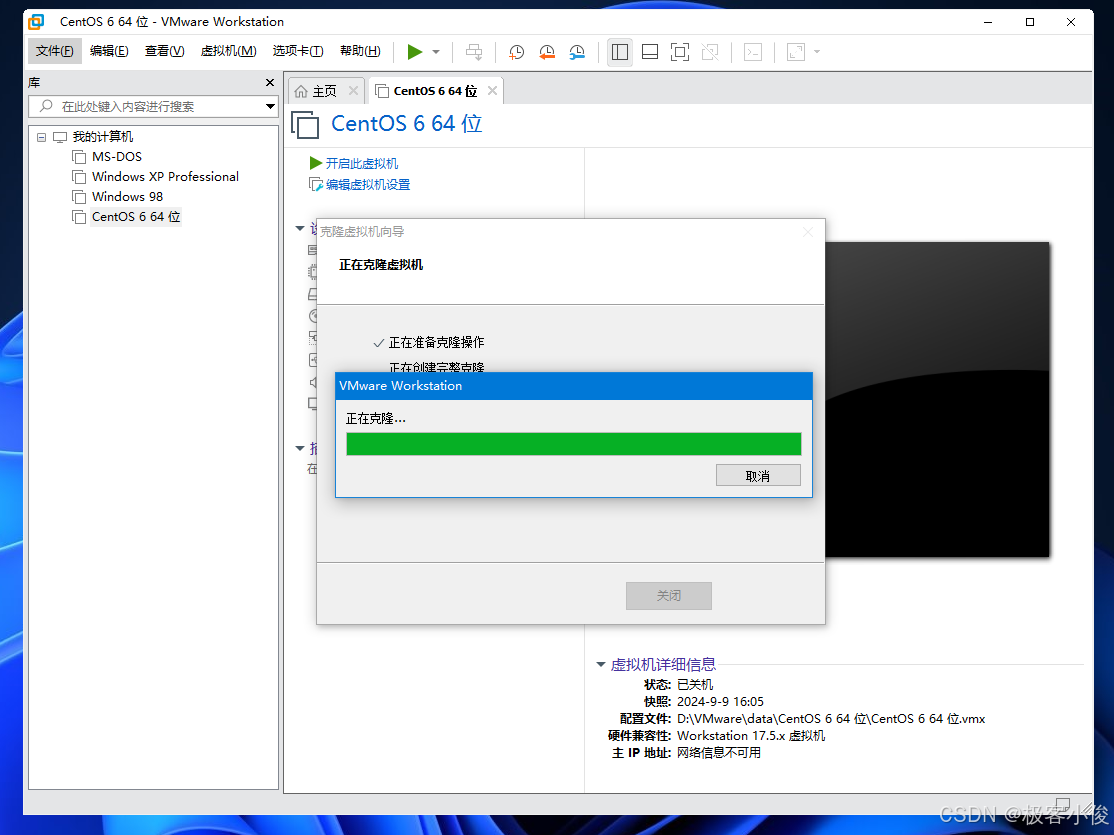The image size is (1114, 835).
Task: Select the MS-DOS virtual machine
Action: (117, 157)
